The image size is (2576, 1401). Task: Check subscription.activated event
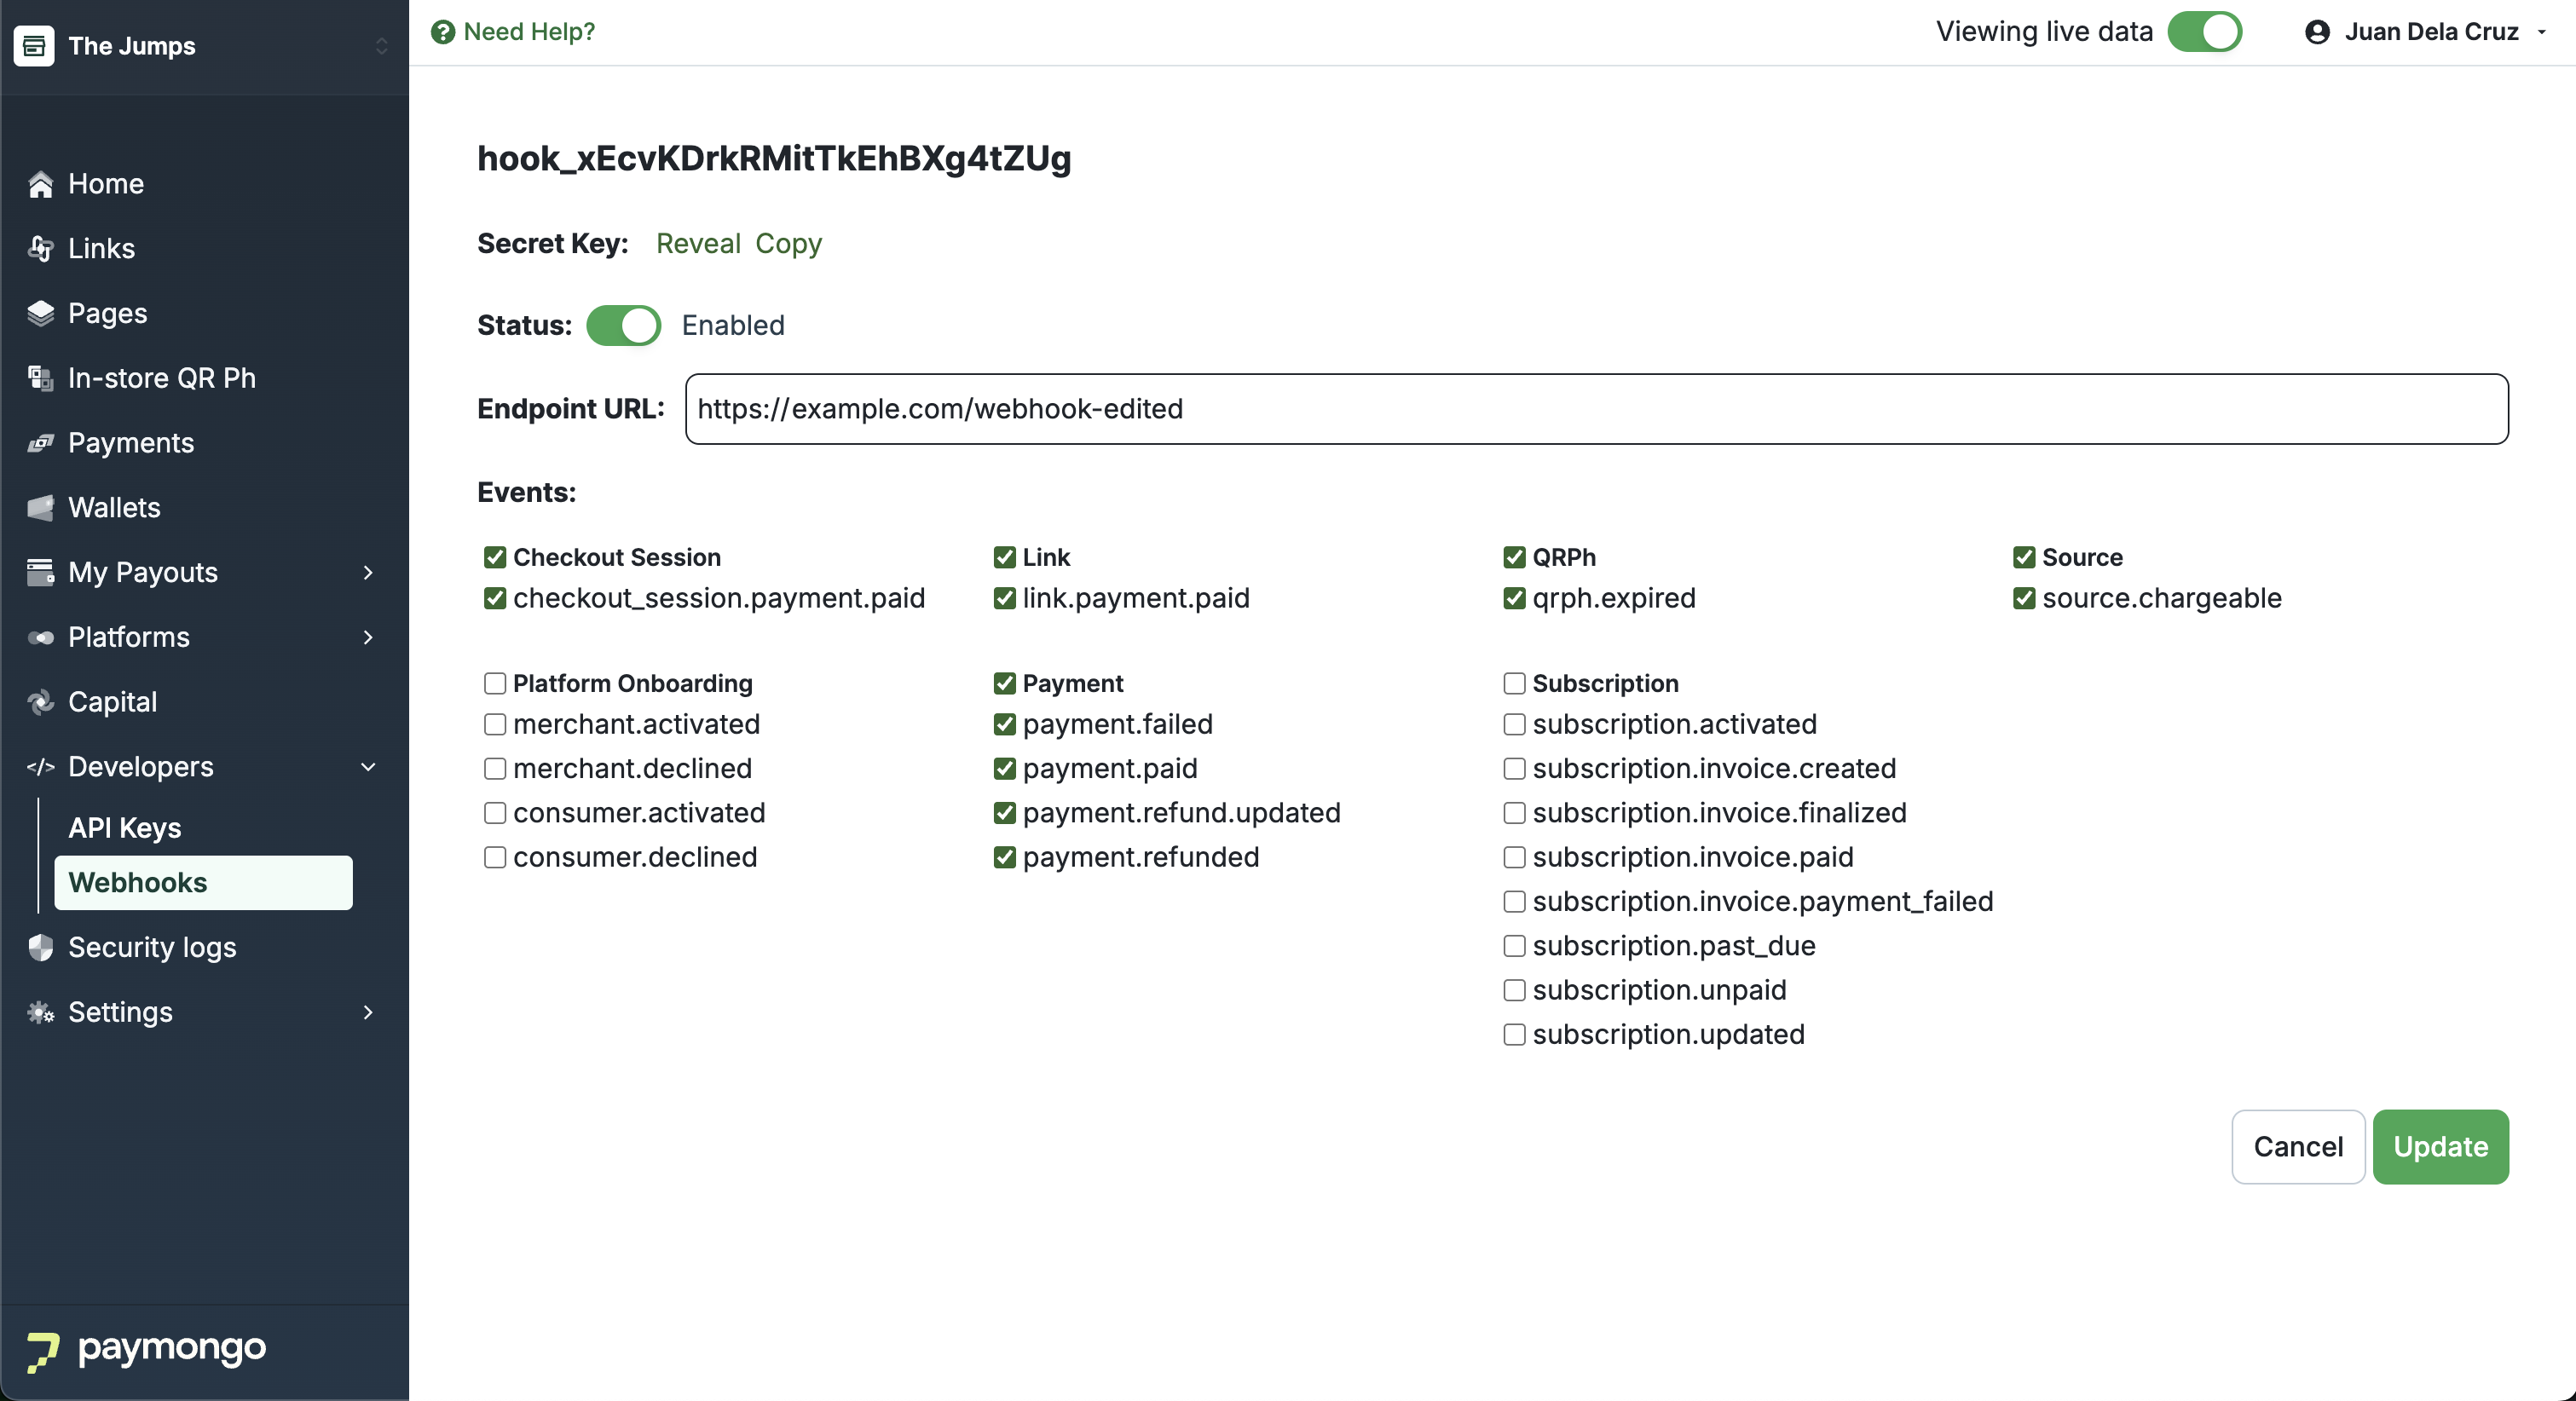coord(1515,724)
